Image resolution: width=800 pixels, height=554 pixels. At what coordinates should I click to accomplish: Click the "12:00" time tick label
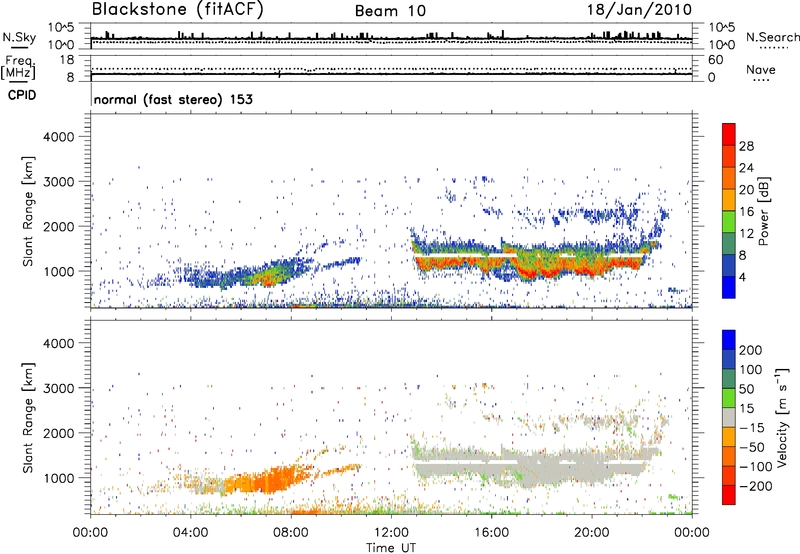(391, 533)
